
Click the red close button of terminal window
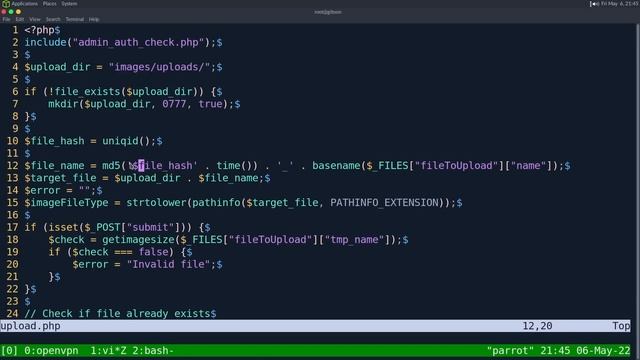point(4,12)
